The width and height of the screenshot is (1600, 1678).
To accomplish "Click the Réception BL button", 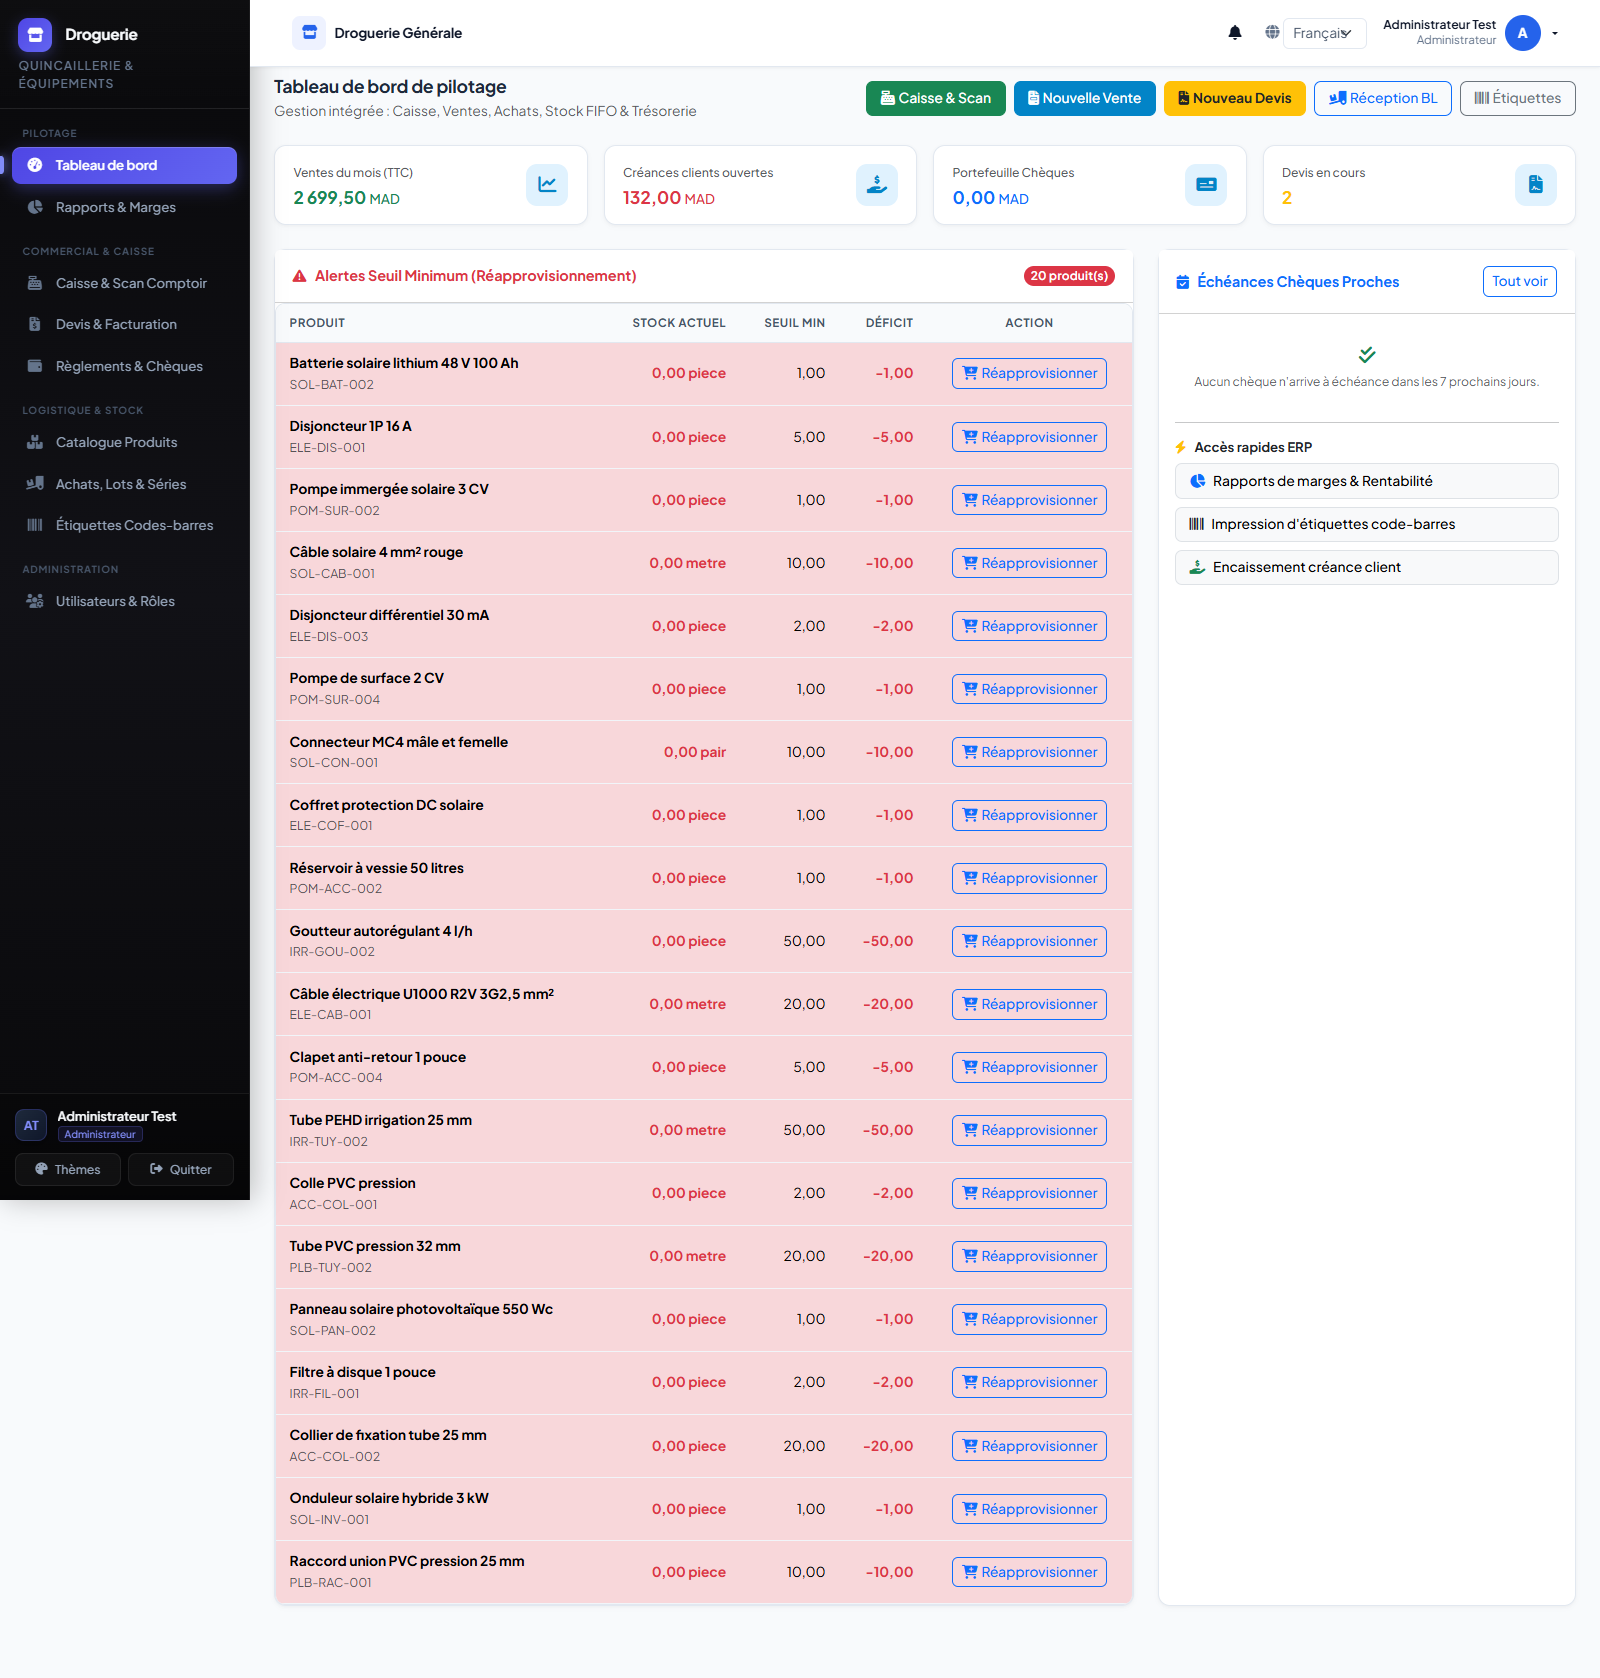I will [x=1383, y=98].
